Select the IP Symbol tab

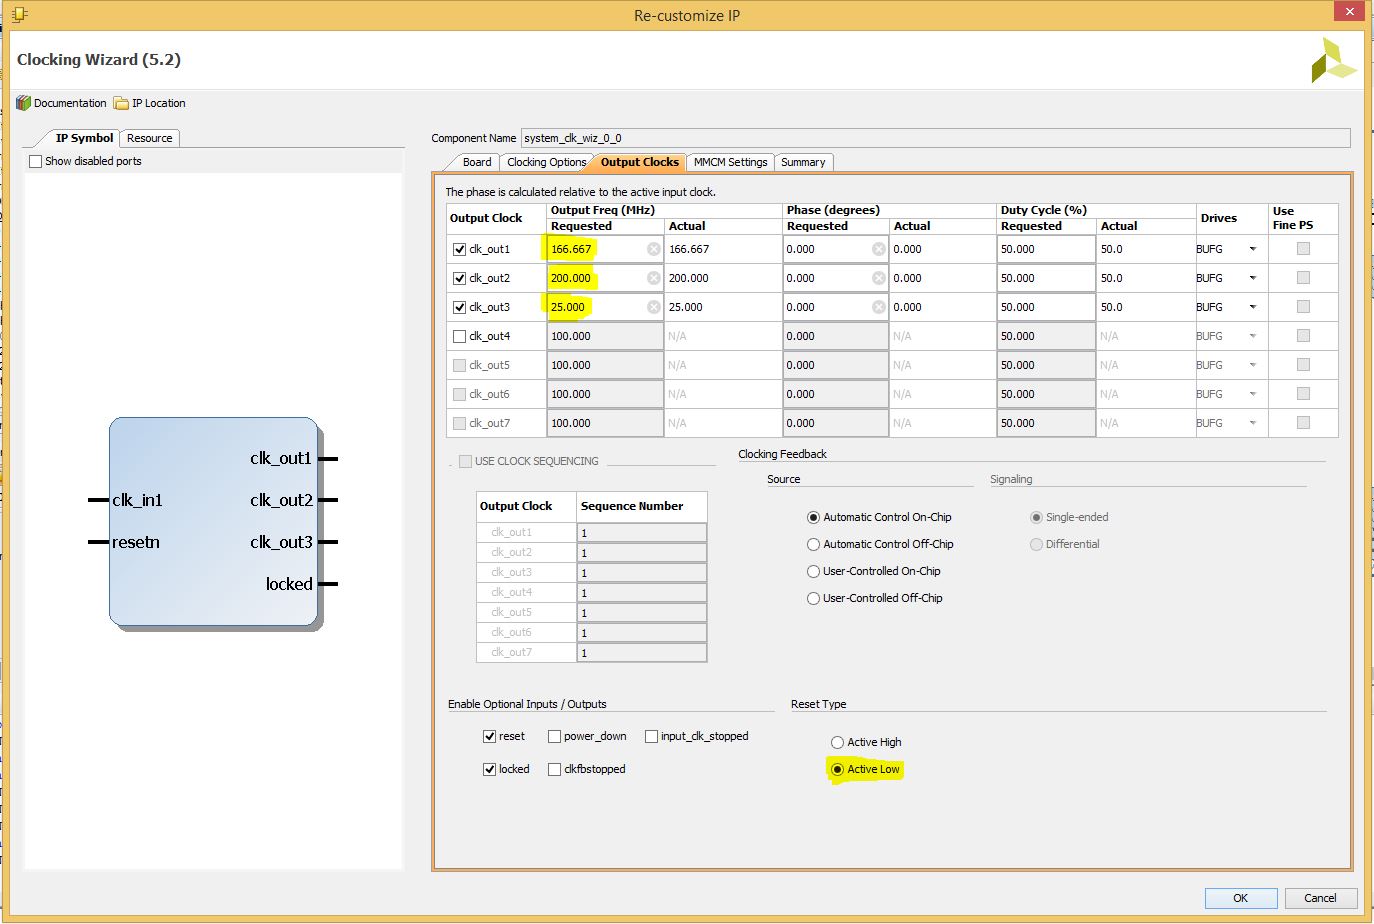(x=84, y=138)
